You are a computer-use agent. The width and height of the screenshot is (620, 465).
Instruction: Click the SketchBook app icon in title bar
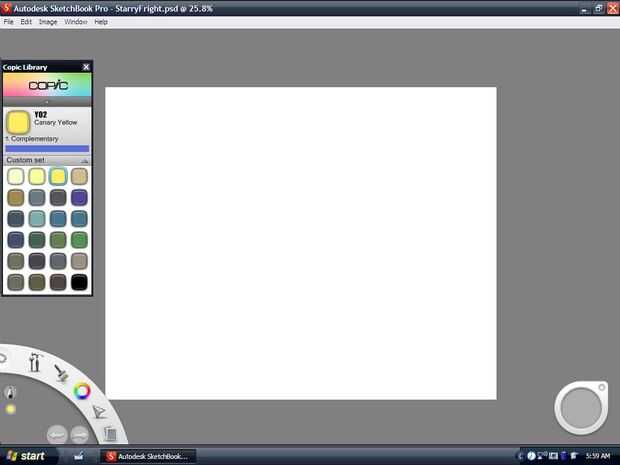(6, 8)
